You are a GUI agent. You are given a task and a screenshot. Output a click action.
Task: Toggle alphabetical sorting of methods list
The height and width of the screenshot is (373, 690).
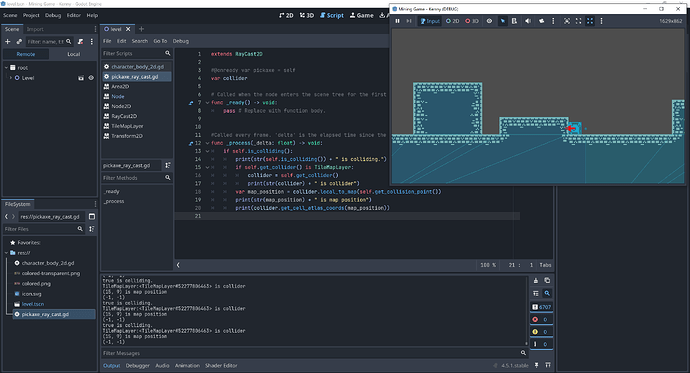pyautogui.click(x=168, y=165)
